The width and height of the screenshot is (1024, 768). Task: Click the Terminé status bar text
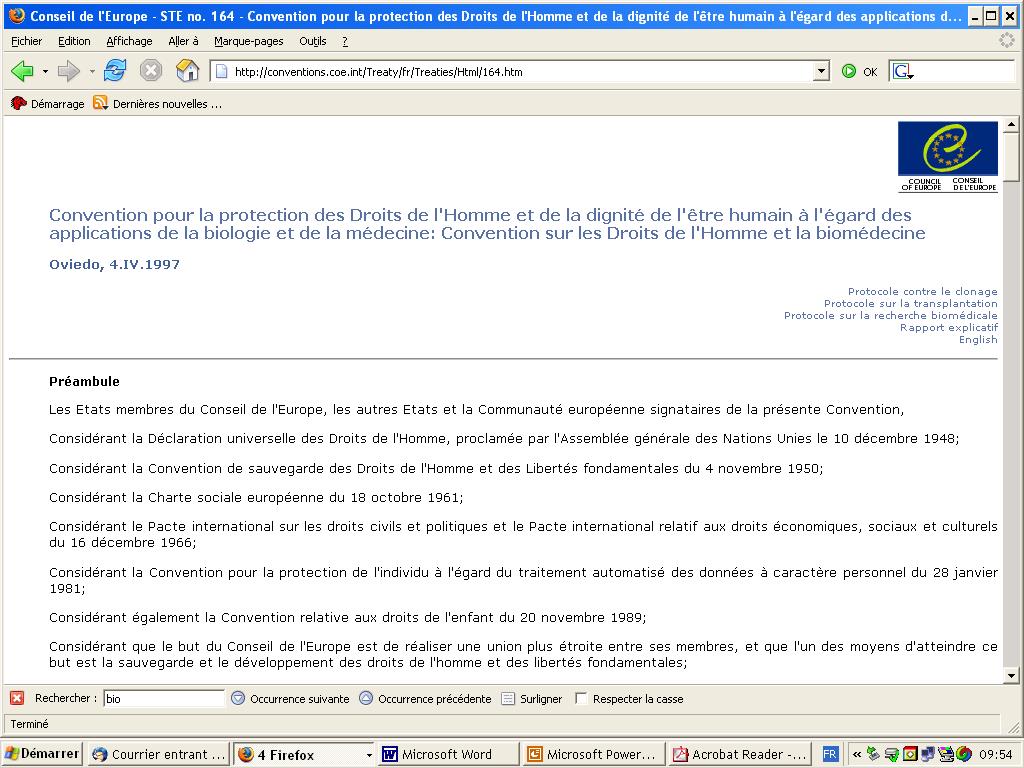point(29,724)
